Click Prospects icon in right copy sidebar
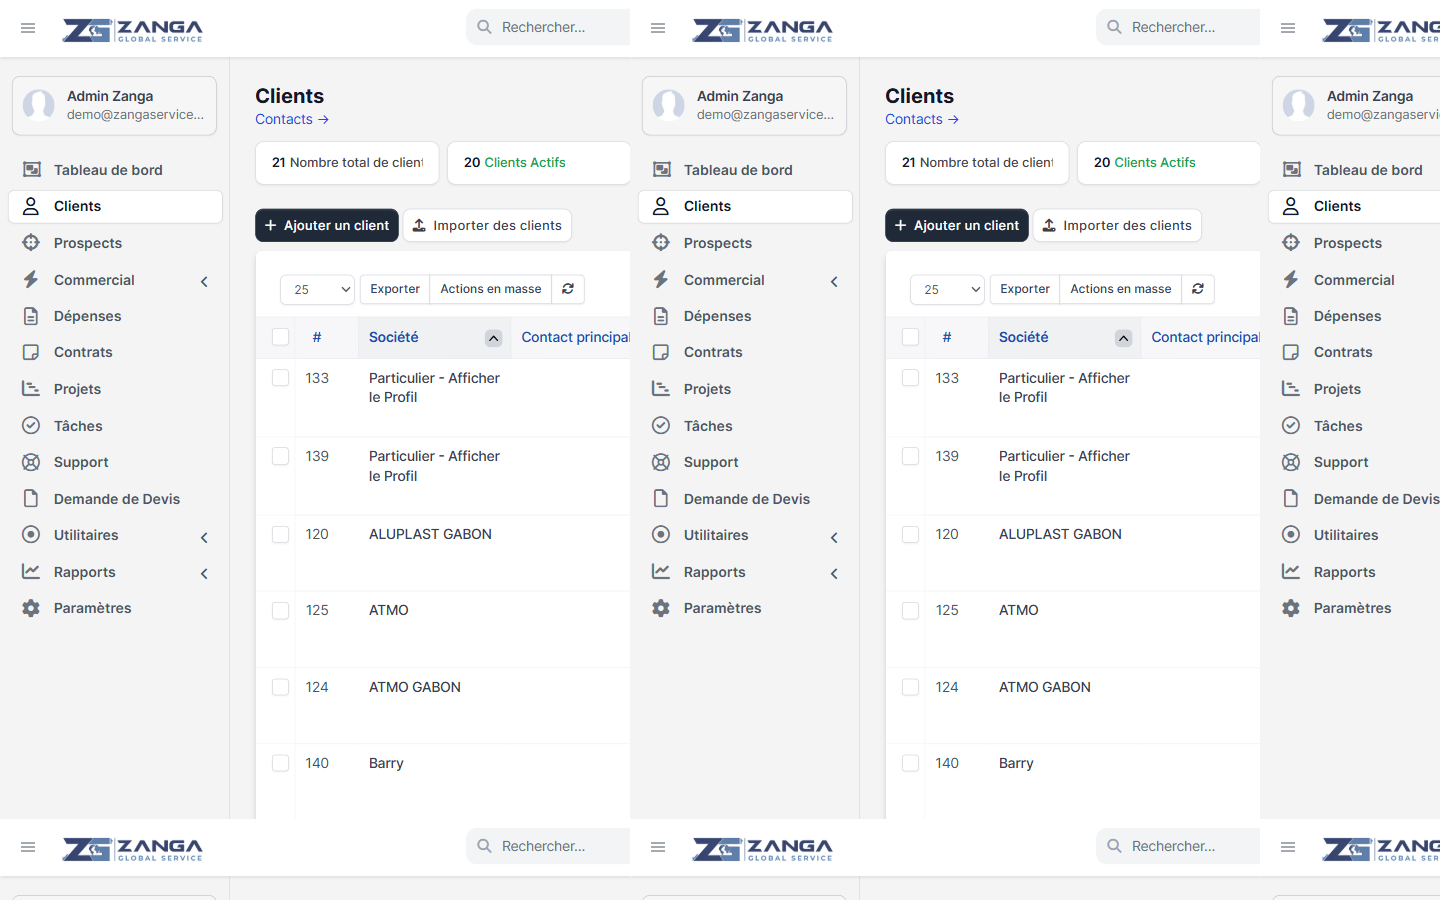Image resolution: width=1440 pixels, height=900 pixels. [x=1291, y=243]
